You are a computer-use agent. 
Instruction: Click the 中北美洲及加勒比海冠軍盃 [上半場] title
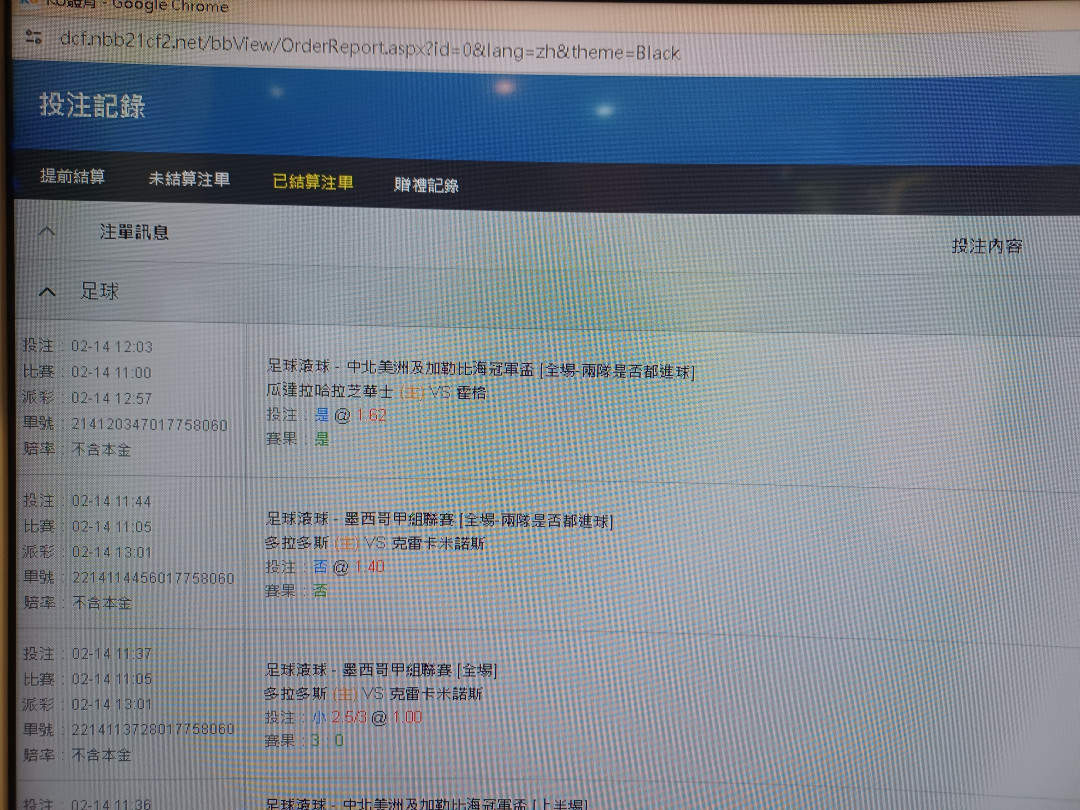coord(465,803)
